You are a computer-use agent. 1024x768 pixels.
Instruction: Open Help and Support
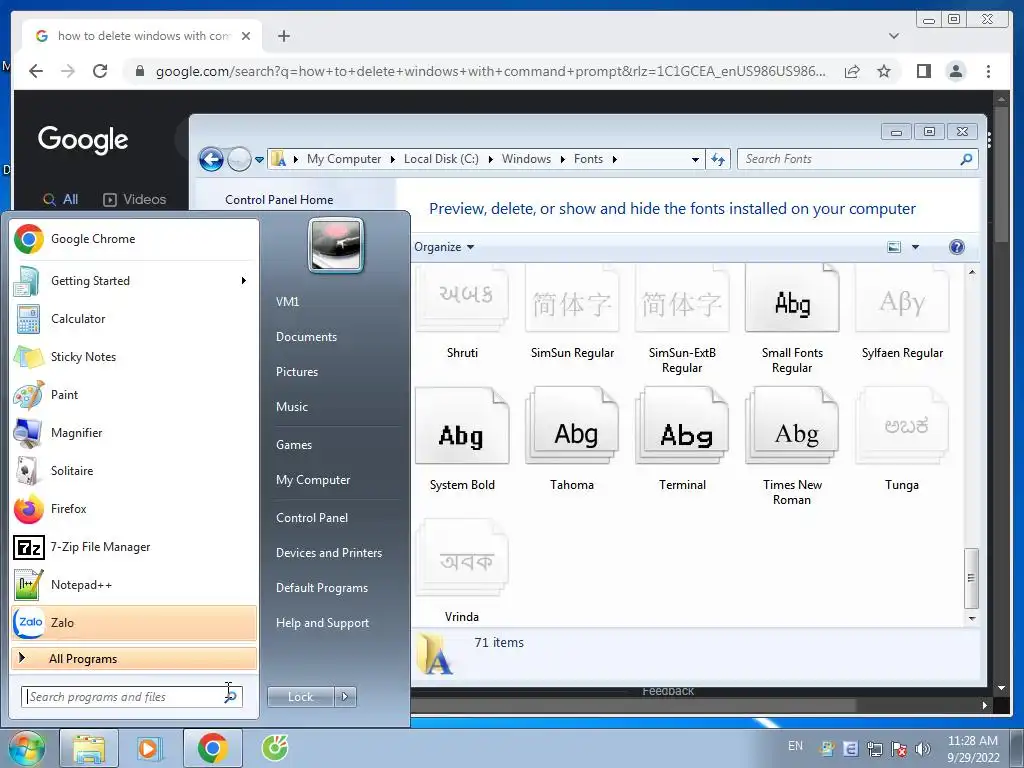pyautogui.click(x=323, y=623)
